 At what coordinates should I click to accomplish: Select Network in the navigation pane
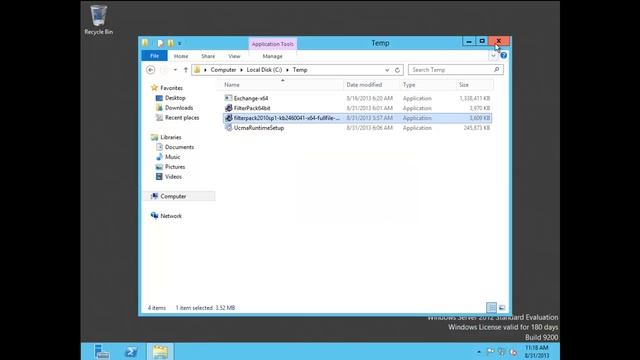coord(171,216)
